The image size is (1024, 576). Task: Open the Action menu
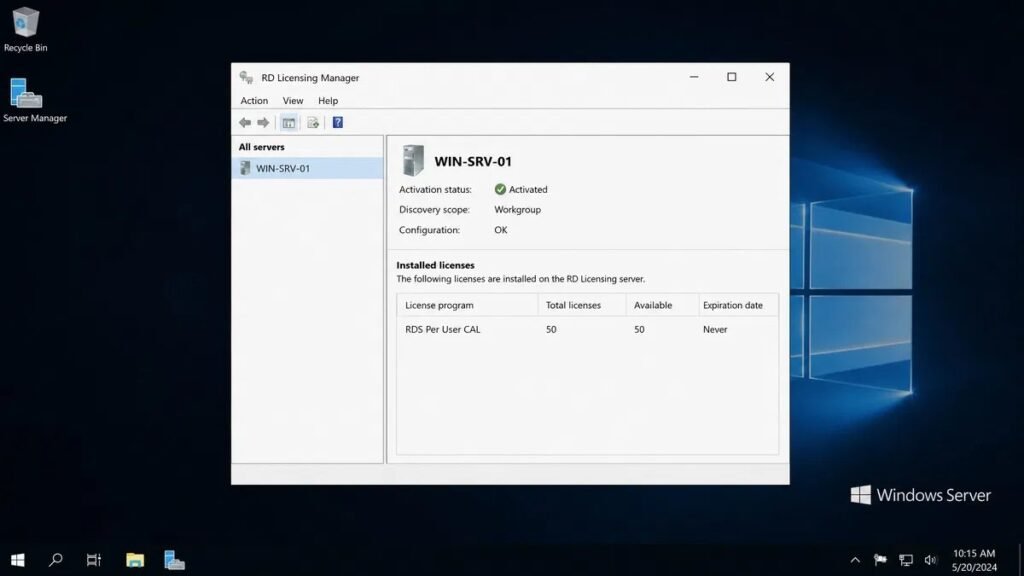(x=254, y=101)
